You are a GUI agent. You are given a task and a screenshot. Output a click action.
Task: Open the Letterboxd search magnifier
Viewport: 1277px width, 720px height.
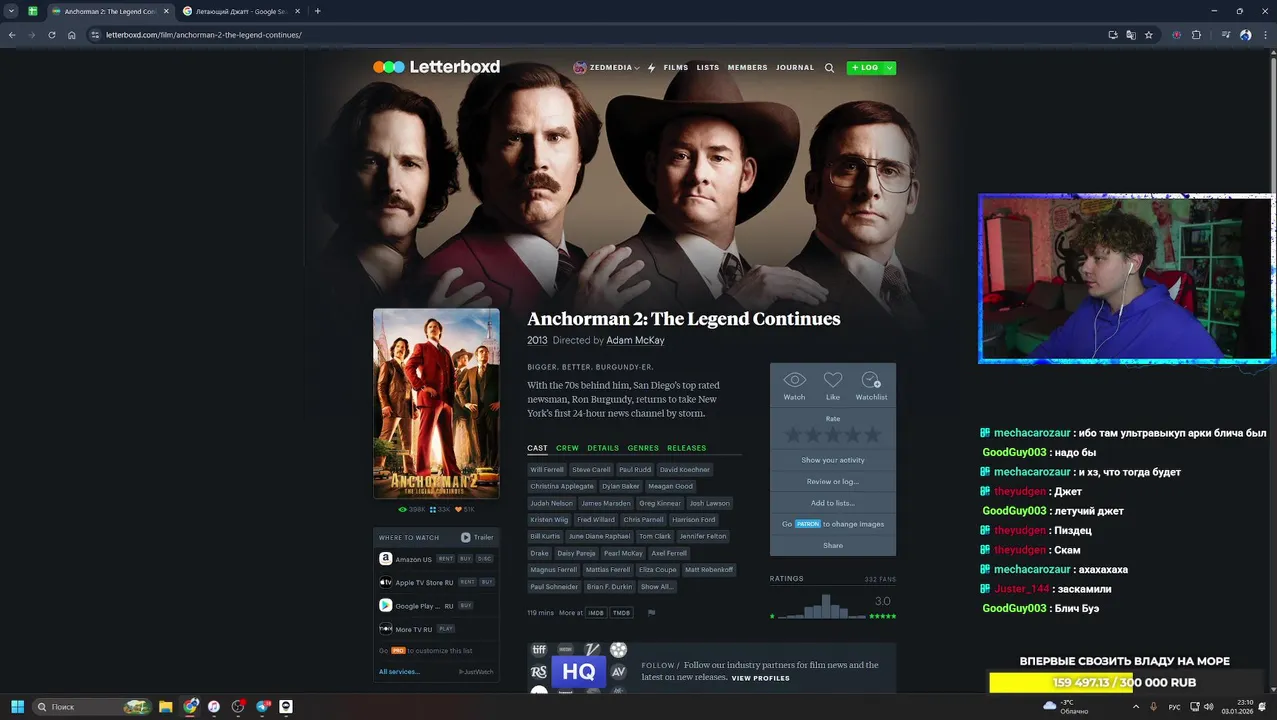829,68
